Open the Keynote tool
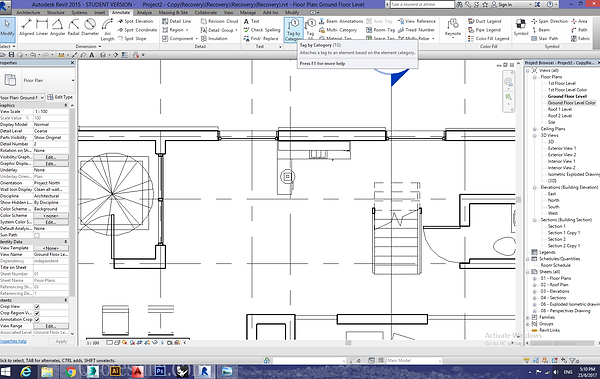Viewport: 600px width, 379px height. coord(453,28)
